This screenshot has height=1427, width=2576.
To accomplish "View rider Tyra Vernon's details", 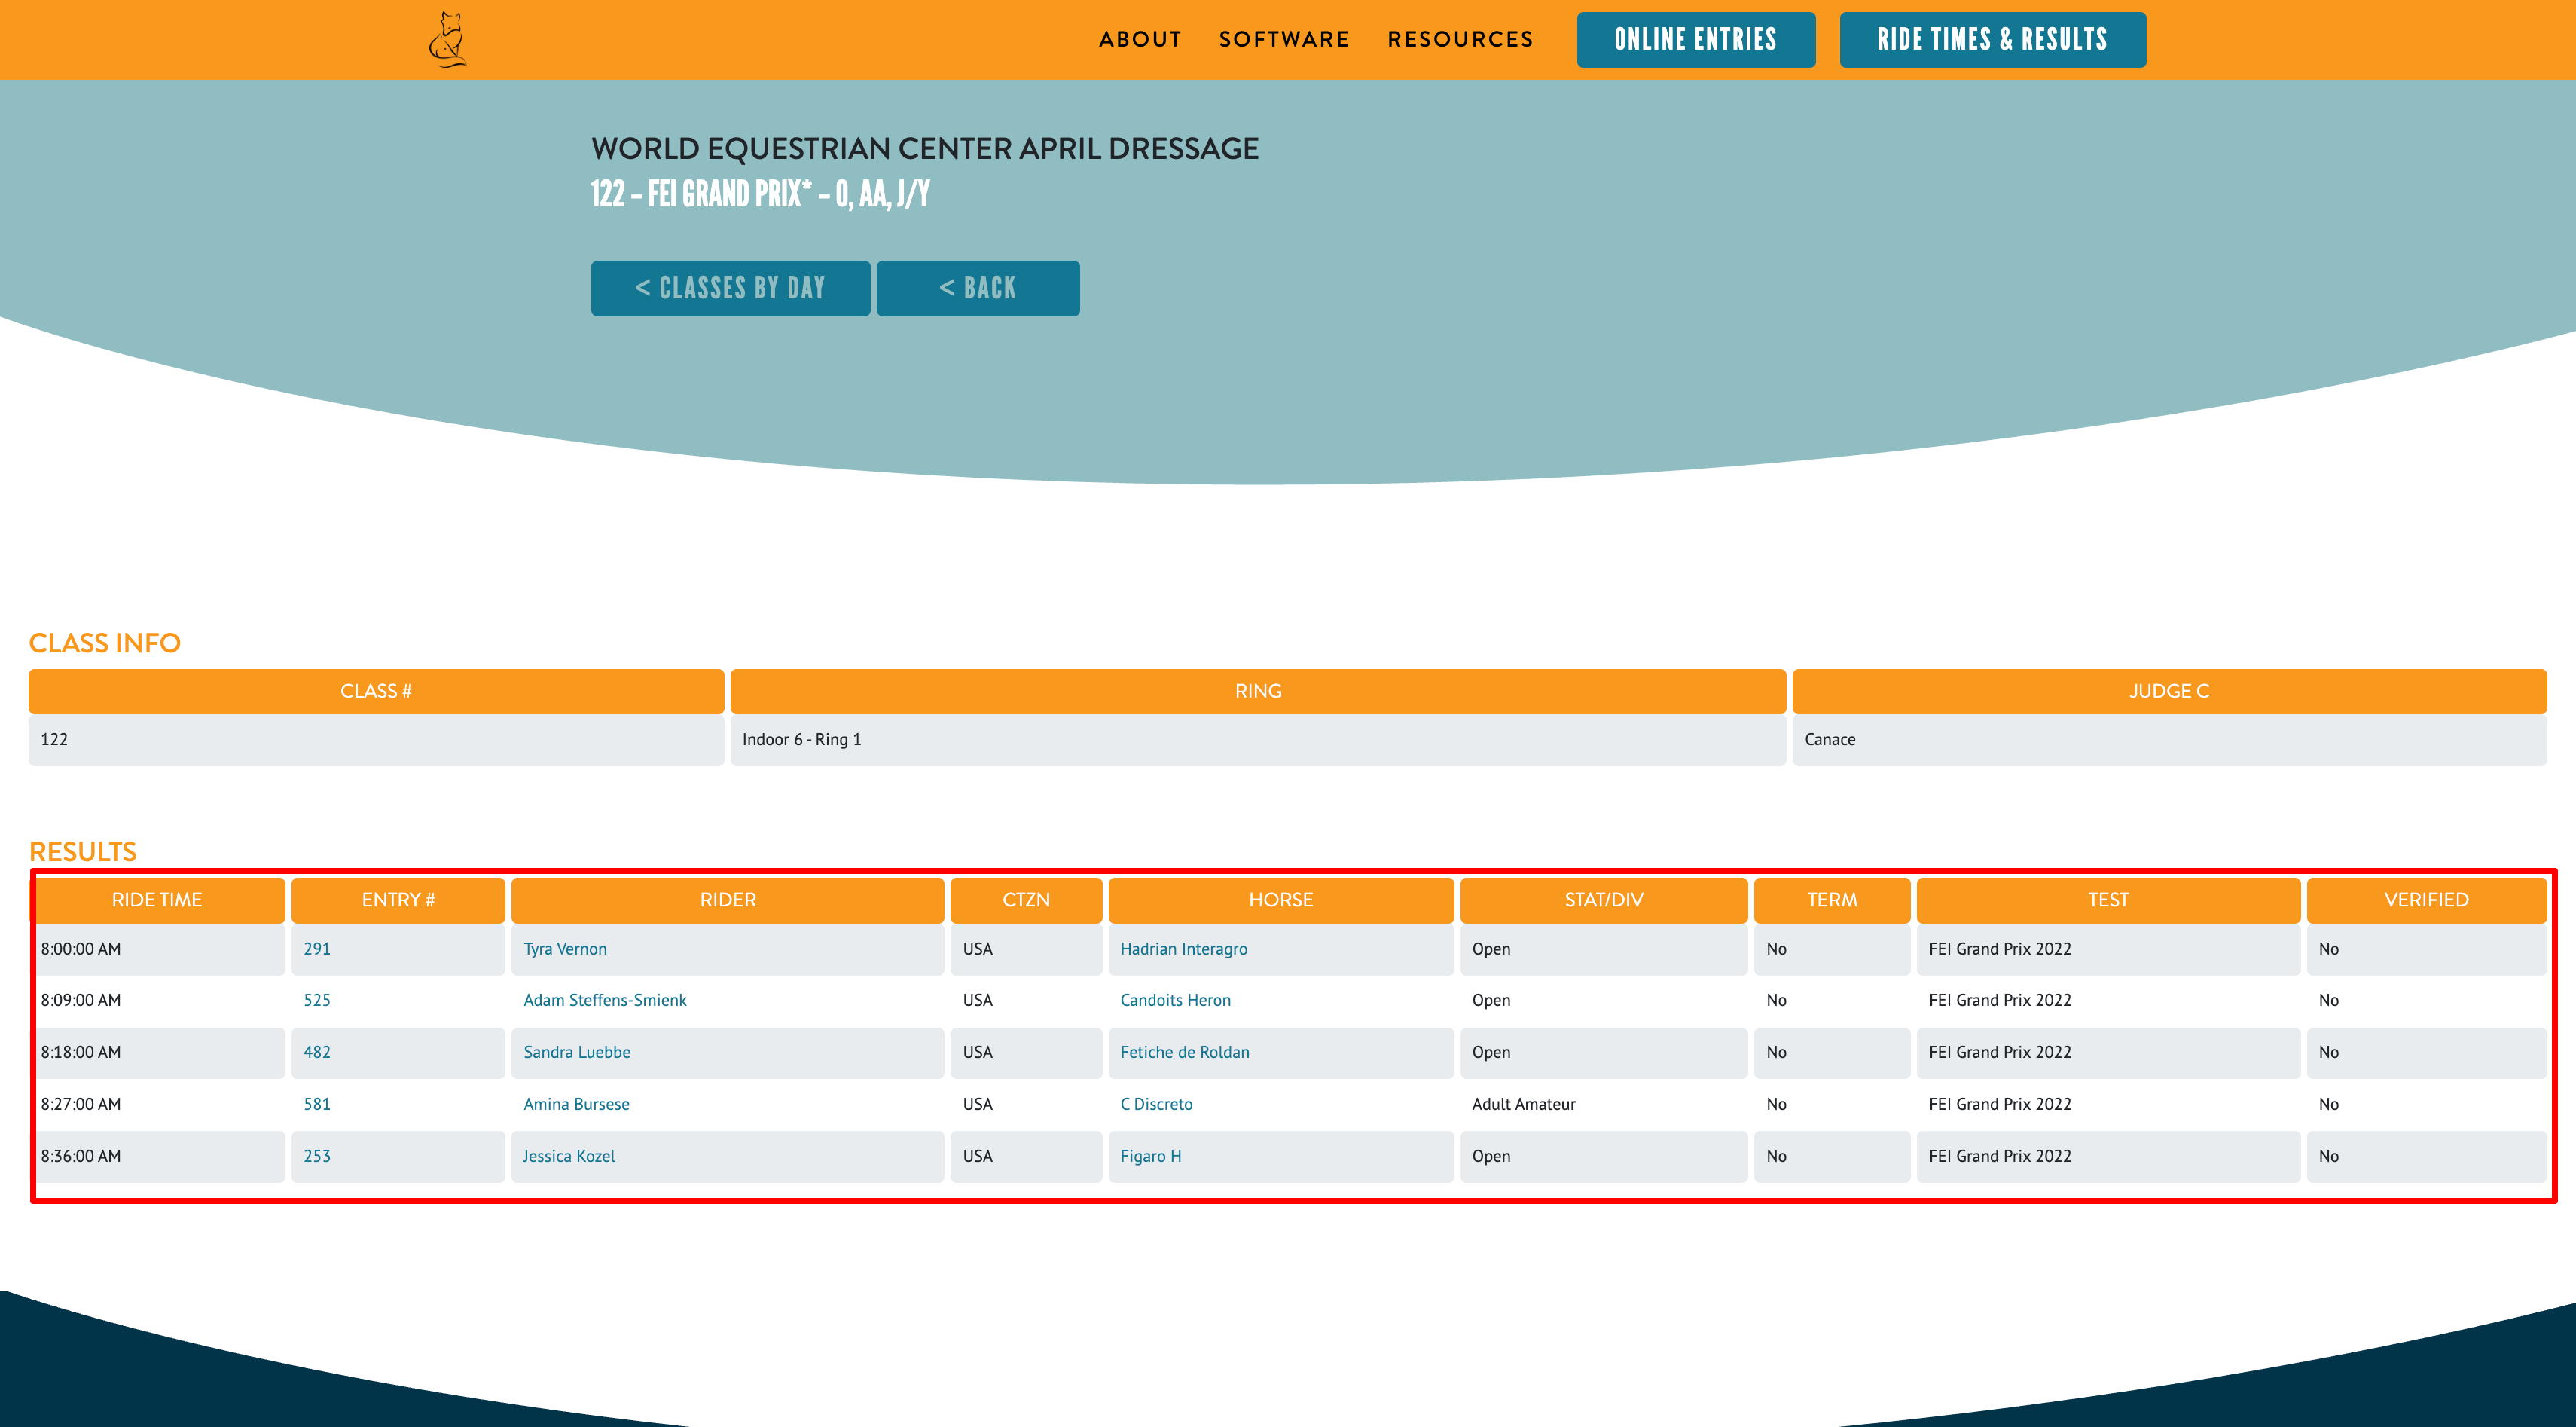I will tap(565, 948).
